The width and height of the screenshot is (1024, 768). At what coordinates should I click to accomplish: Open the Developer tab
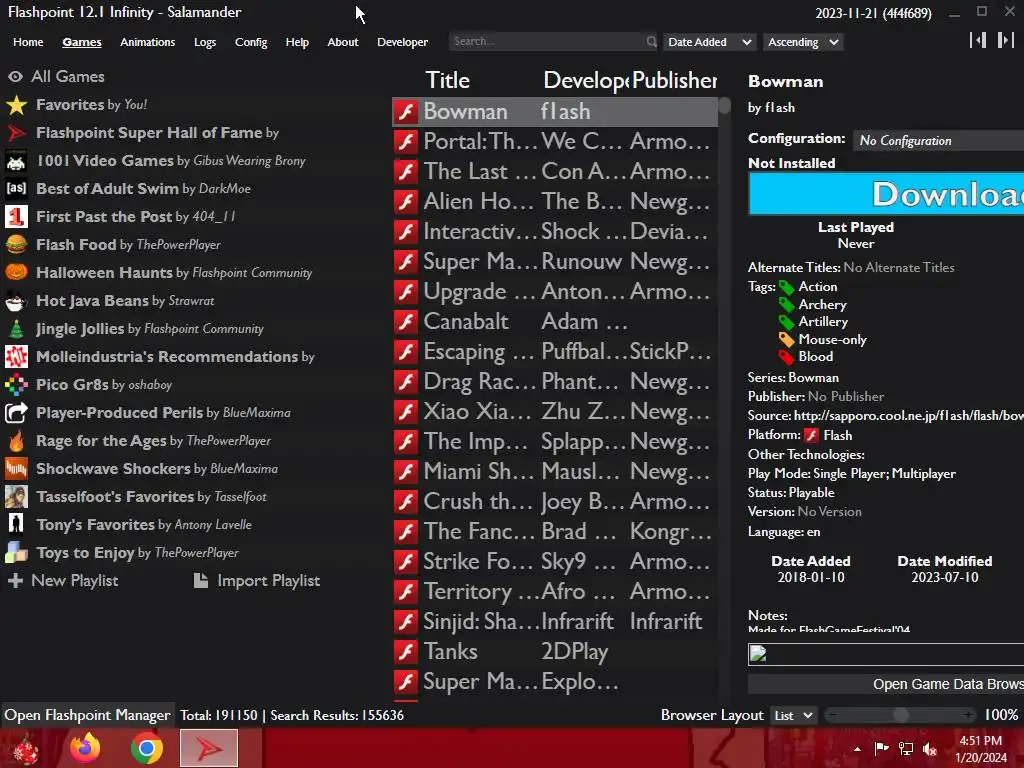coord(402,42)
